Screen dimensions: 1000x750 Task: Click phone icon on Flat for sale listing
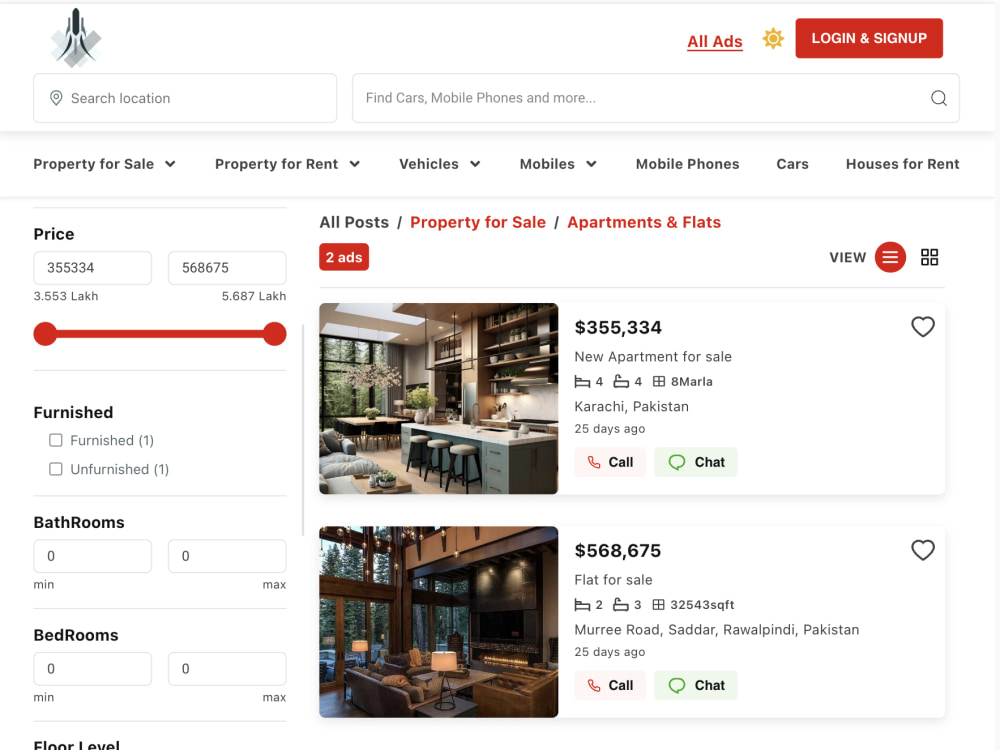pyautogui.click(x=594, y=686)
